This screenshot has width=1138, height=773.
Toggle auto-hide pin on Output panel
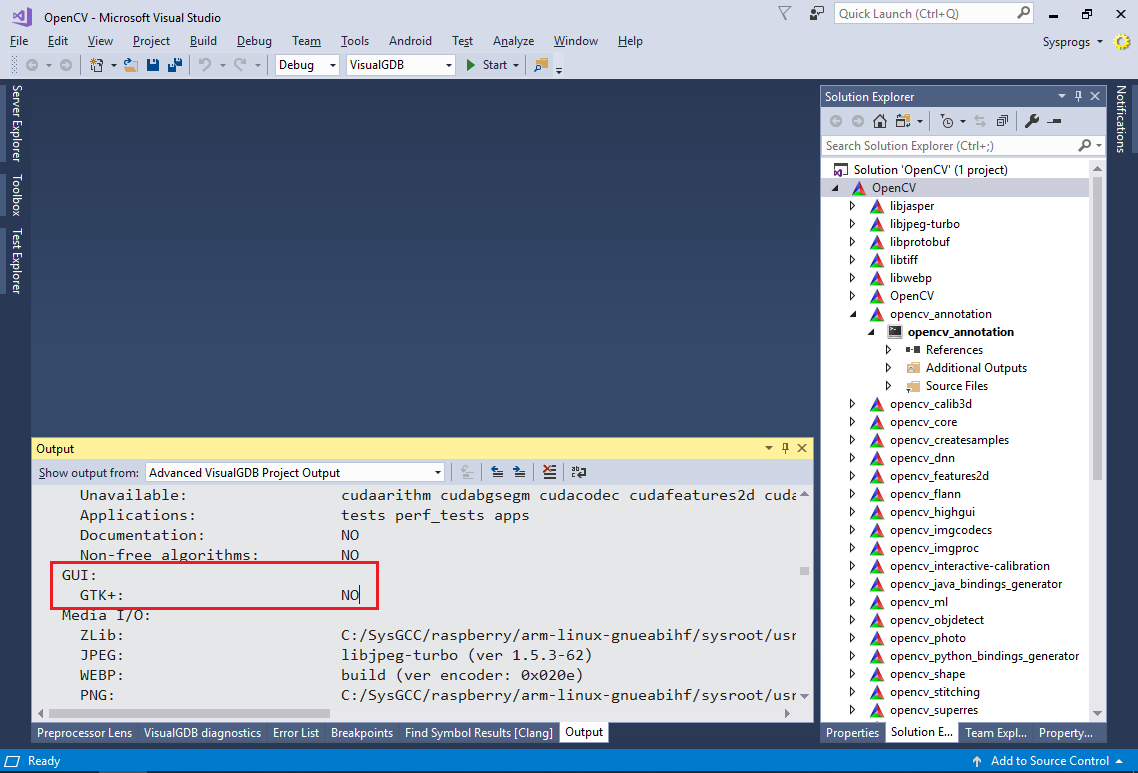click(785, 449)
